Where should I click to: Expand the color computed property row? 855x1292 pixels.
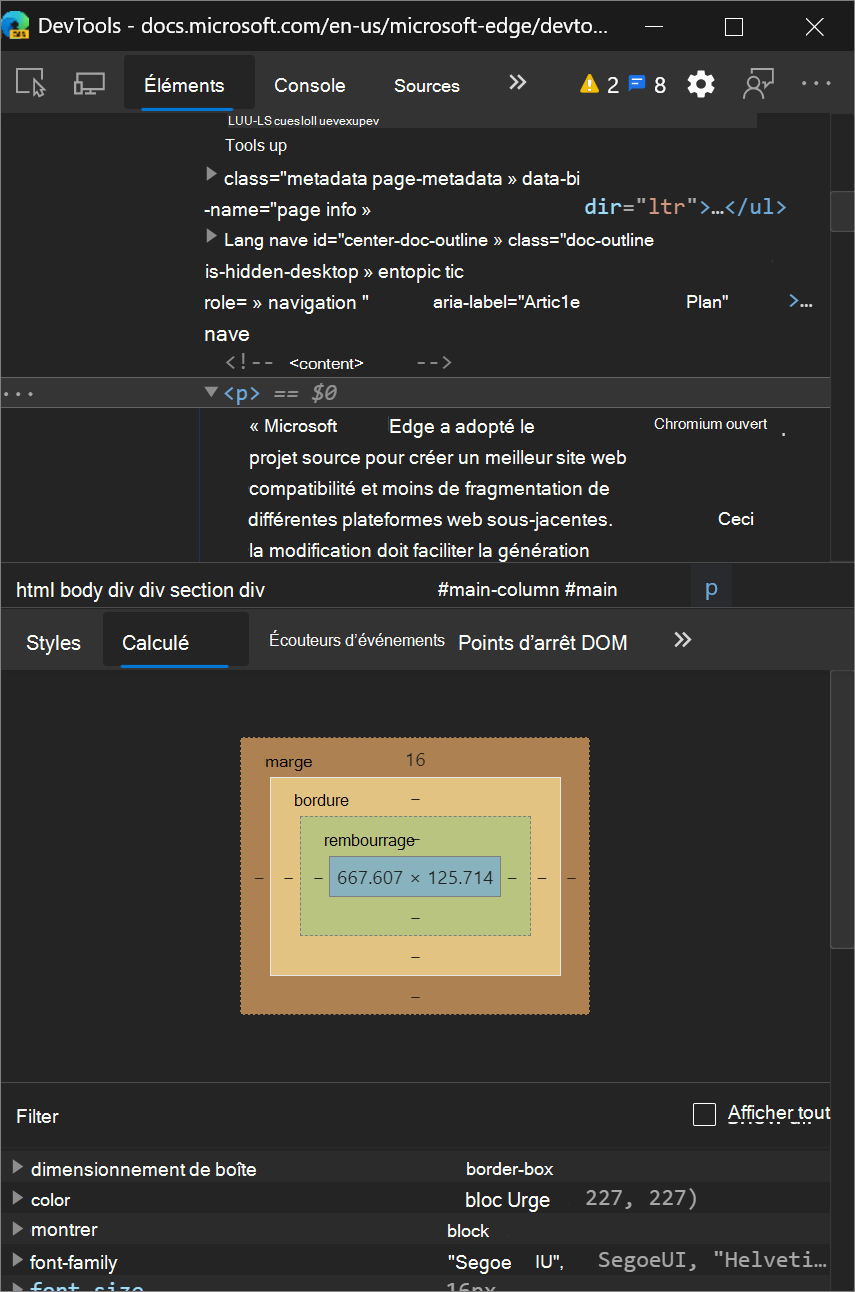(16, 1200)
